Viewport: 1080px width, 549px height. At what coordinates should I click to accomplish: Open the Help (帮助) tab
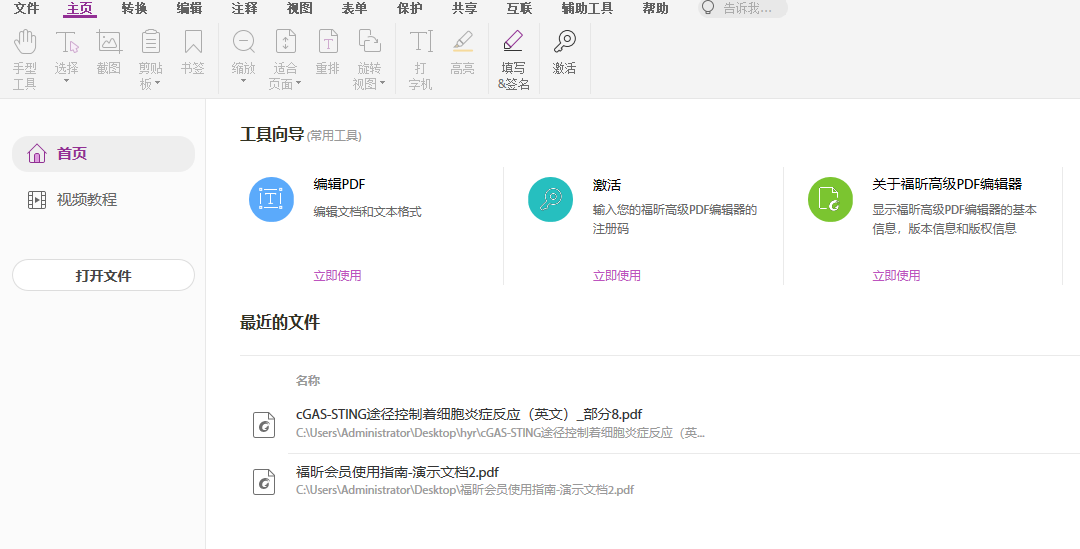point(655,9)
